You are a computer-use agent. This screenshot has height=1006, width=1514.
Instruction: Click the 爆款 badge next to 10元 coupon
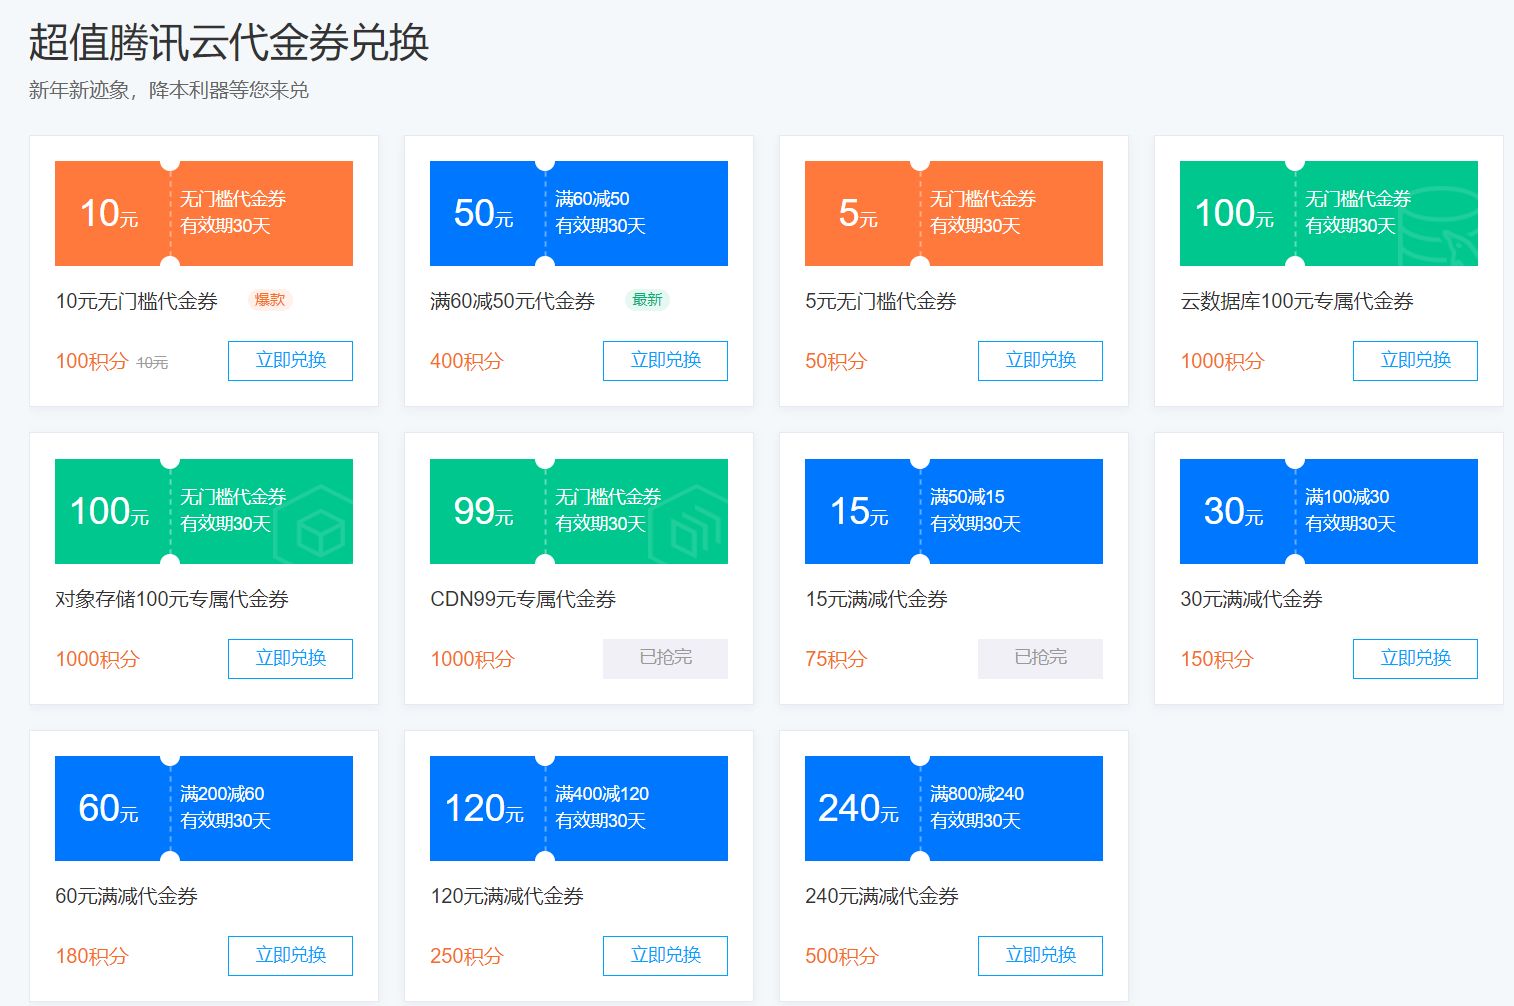point(270,300)
